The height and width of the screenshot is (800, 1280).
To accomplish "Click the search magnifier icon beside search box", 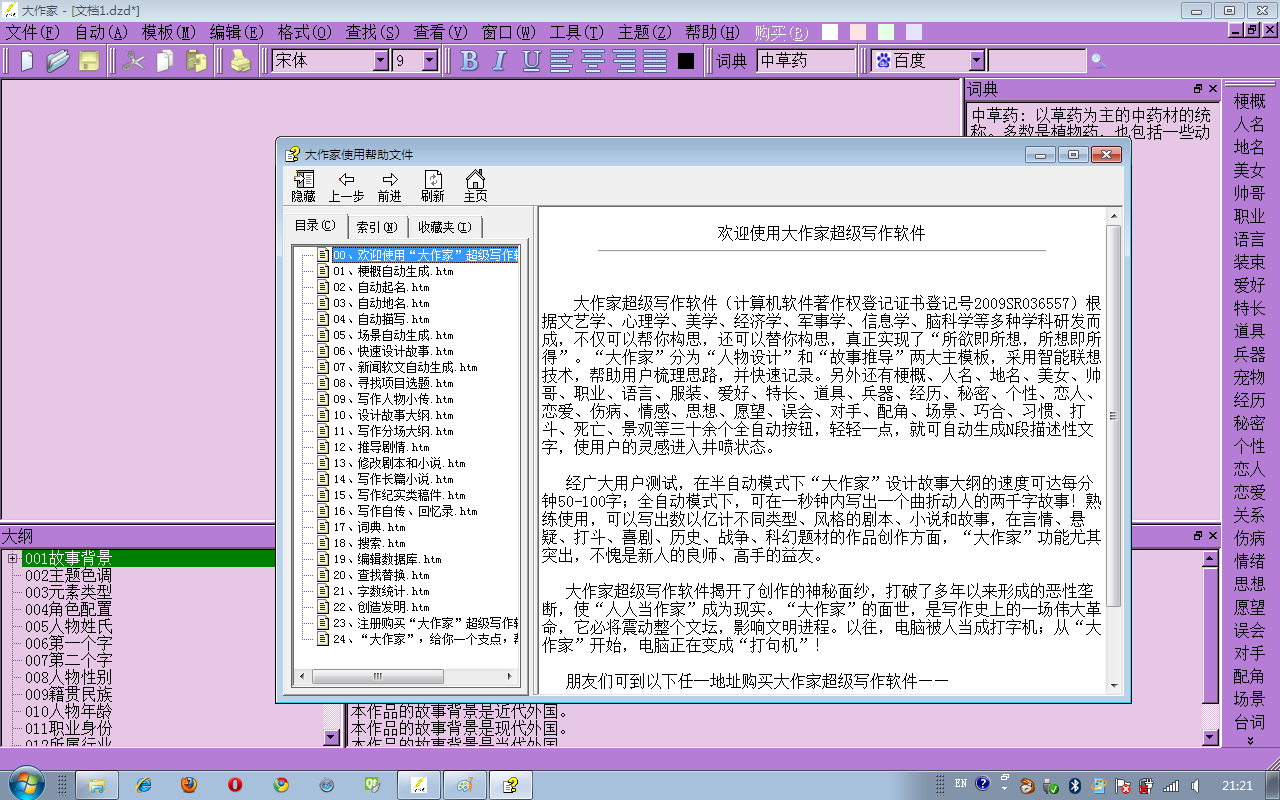I will coord(1098,61).
